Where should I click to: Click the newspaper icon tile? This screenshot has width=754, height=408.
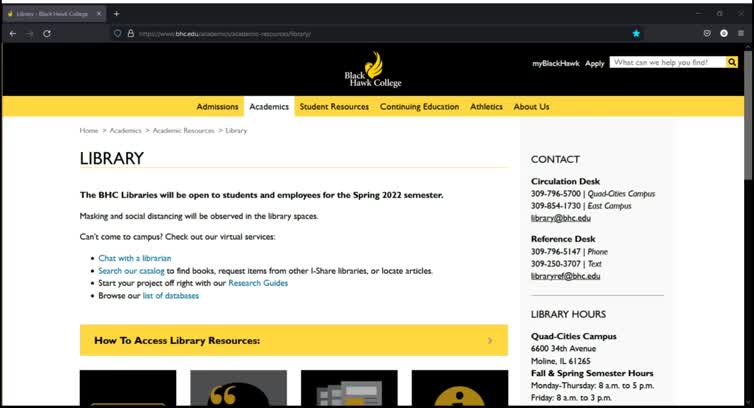(x=349, y=388)
